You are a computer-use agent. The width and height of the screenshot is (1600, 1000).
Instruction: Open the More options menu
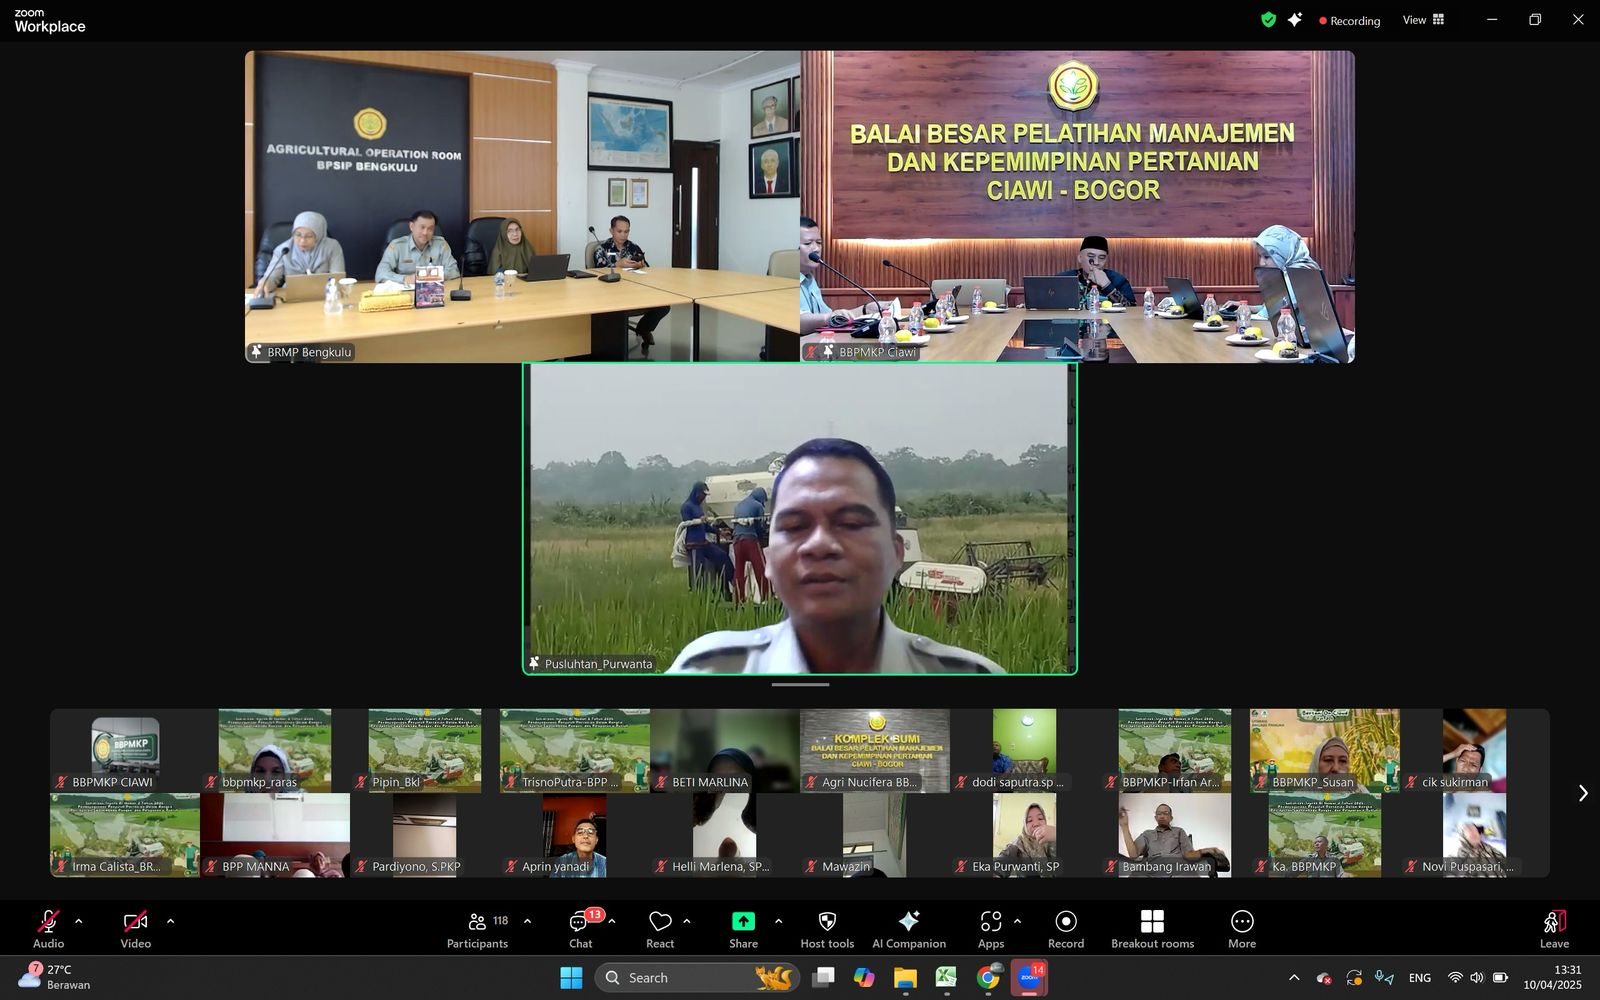1242,929
